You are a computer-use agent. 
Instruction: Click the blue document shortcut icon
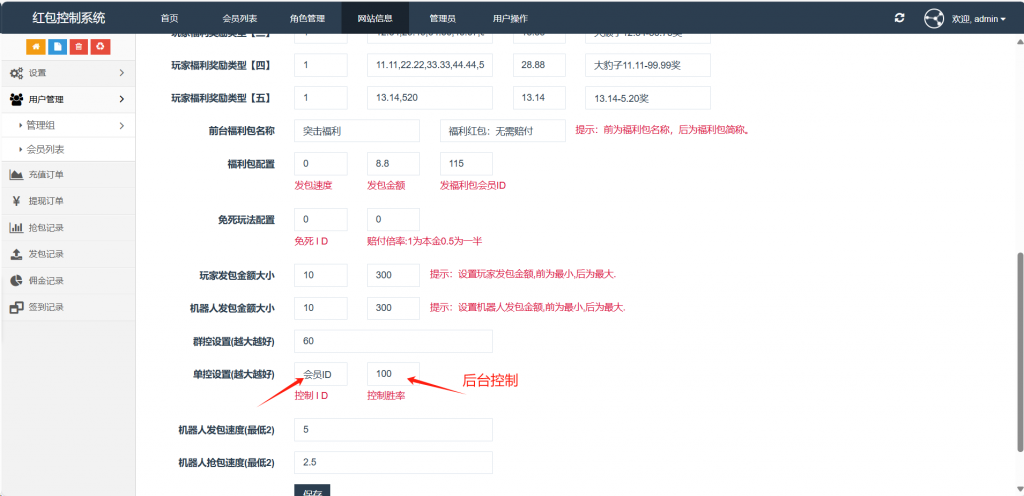pyautogui.click(x=57, y=47)
